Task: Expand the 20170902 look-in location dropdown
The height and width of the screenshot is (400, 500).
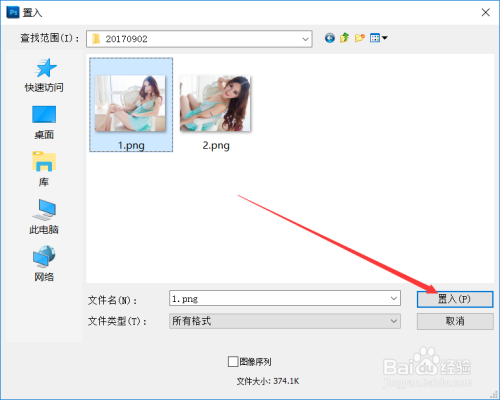Action: point(305,39)
